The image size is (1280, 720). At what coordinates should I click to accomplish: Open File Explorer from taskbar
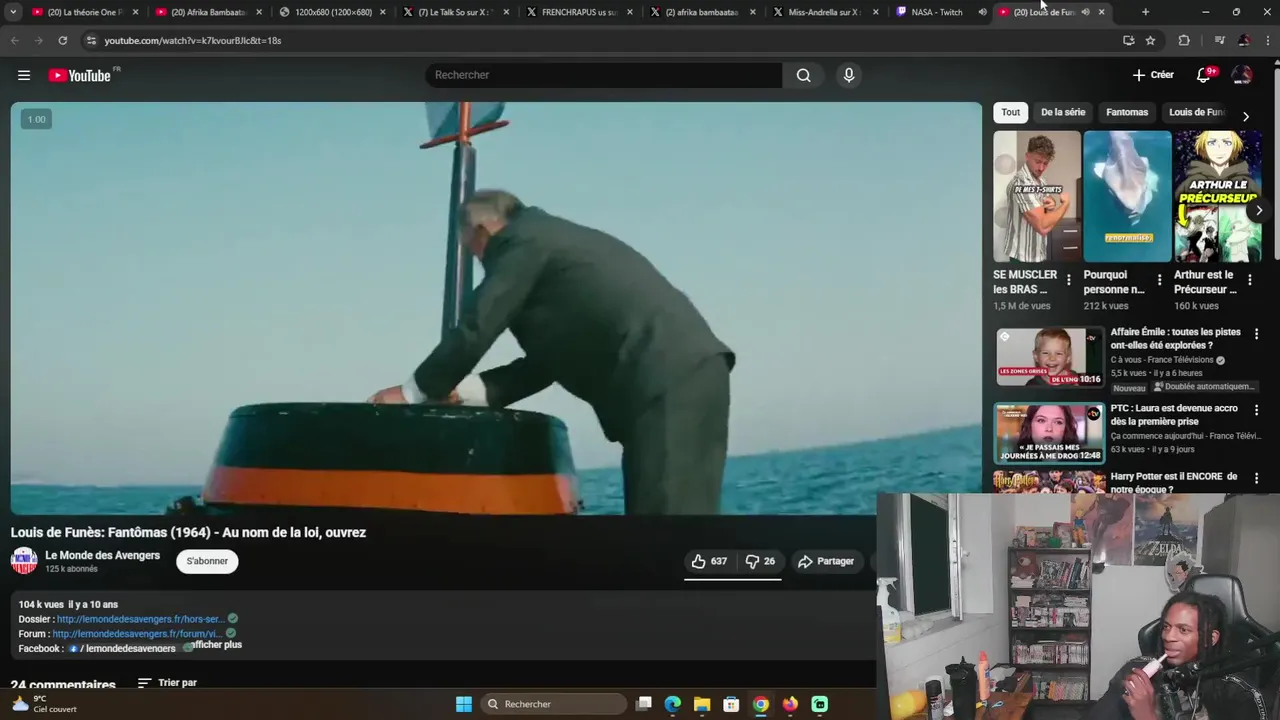[702, 704]
